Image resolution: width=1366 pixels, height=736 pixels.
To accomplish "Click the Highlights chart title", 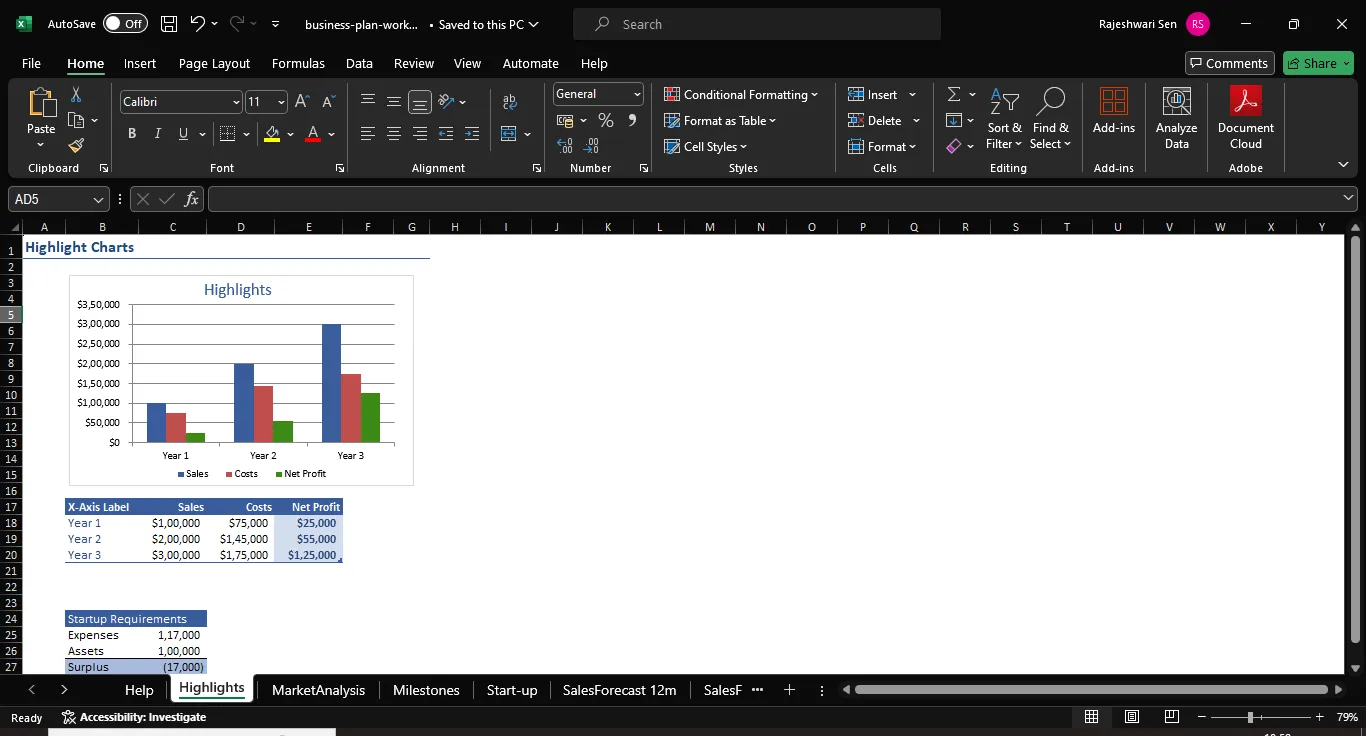I will (238, 290).
